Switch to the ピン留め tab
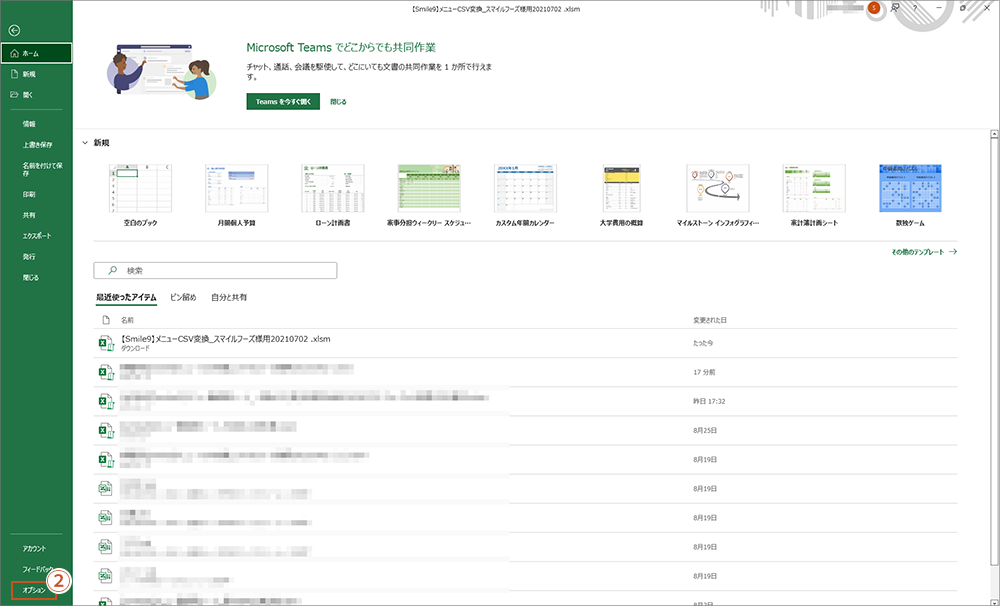The height and width of the screenshot is (606, 1000). 183,297
